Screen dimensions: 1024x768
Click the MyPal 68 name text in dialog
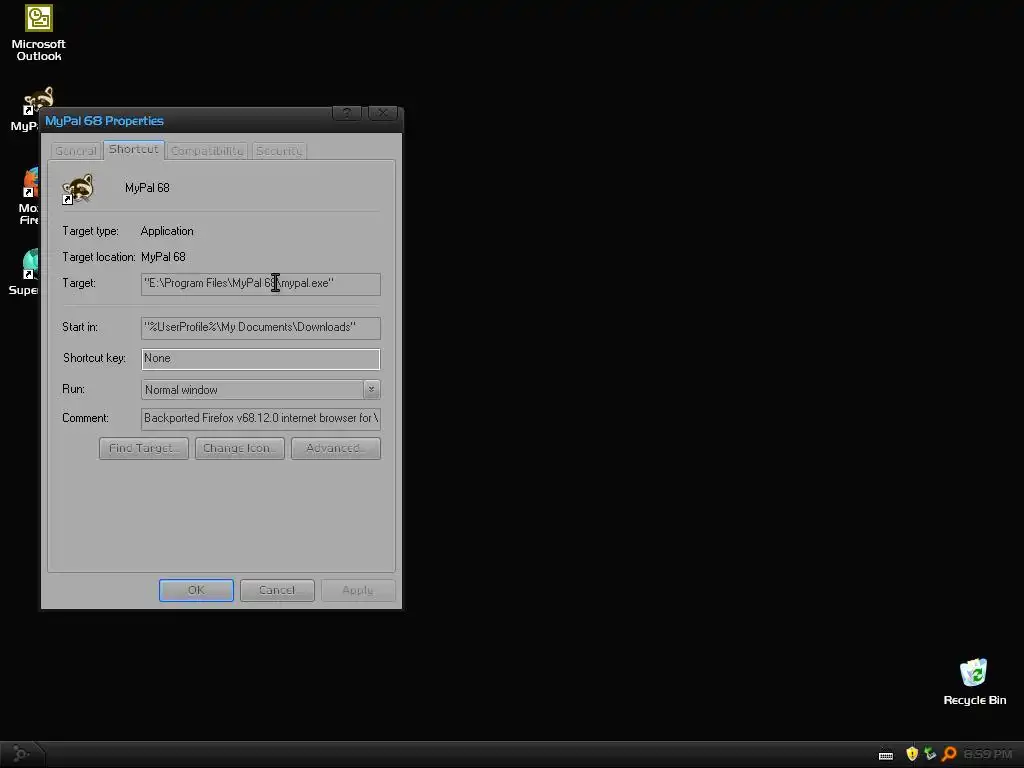(147, 188)
